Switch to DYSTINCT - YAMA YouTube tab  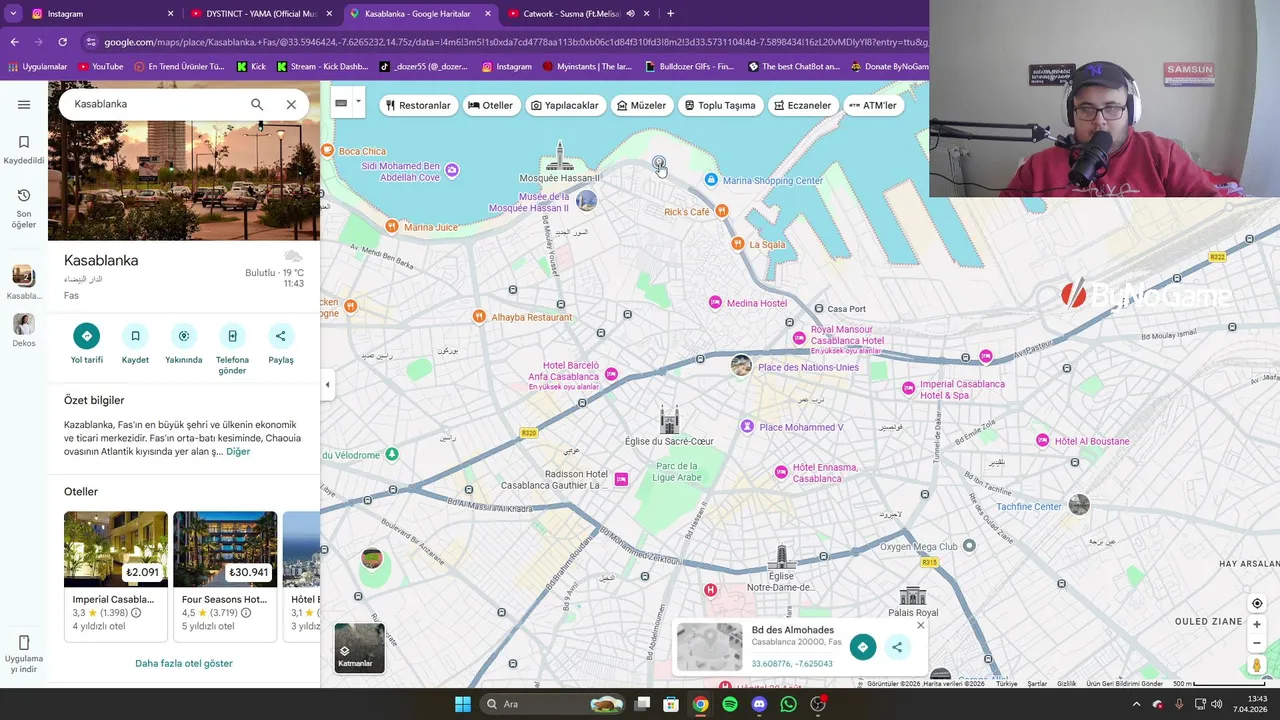click(260, 14)
